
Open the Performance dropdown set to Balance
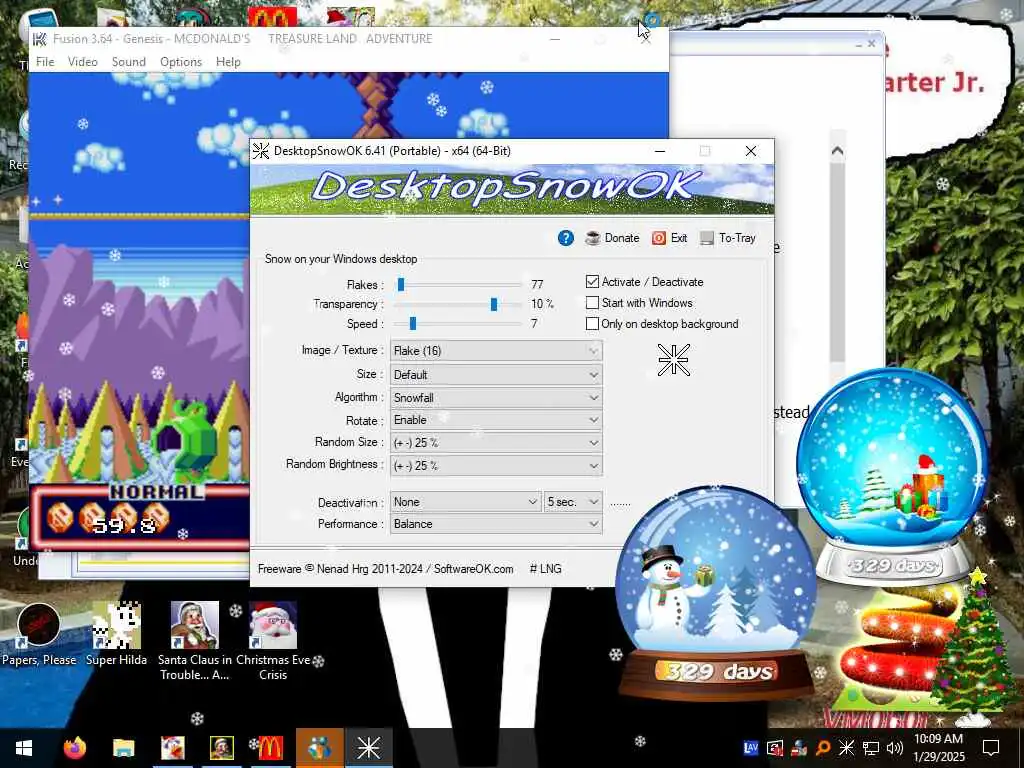click(496, 524)
